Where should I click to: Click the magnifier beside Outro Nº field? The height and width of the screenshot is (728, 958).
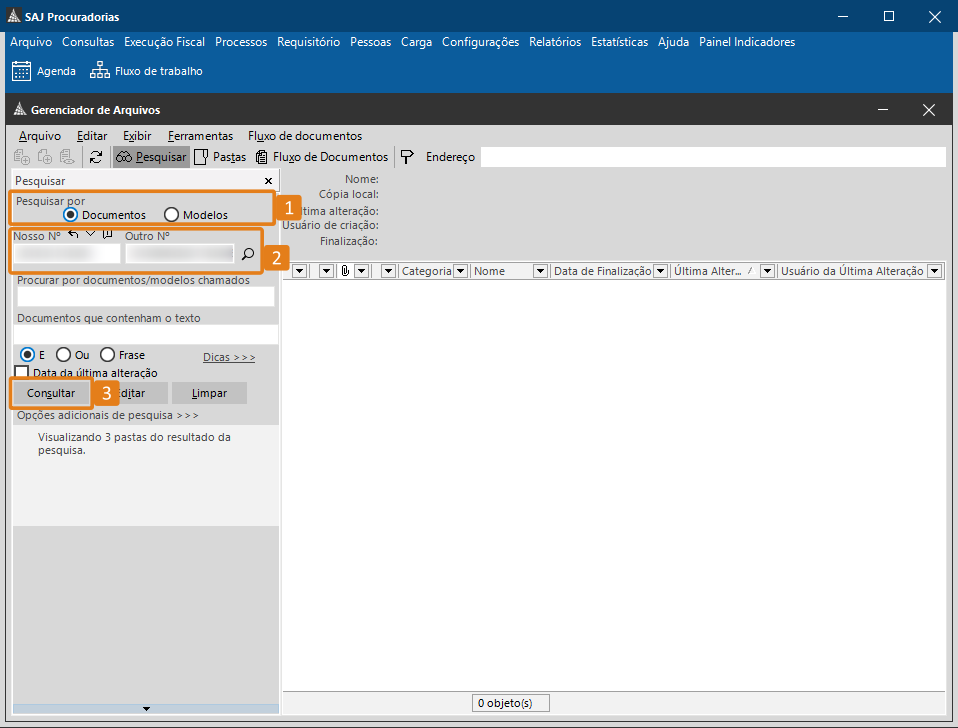(x=248, y=255)
